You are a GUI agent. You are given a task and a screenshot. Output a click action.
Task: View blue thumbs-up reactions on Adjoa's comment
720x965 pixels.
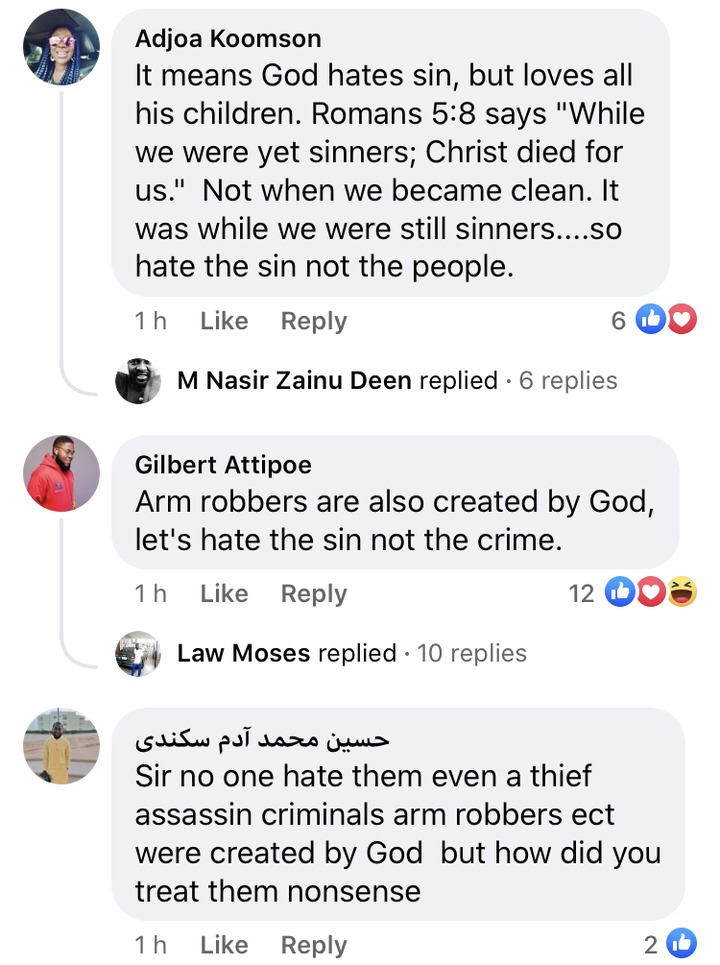tap(651, 321)
